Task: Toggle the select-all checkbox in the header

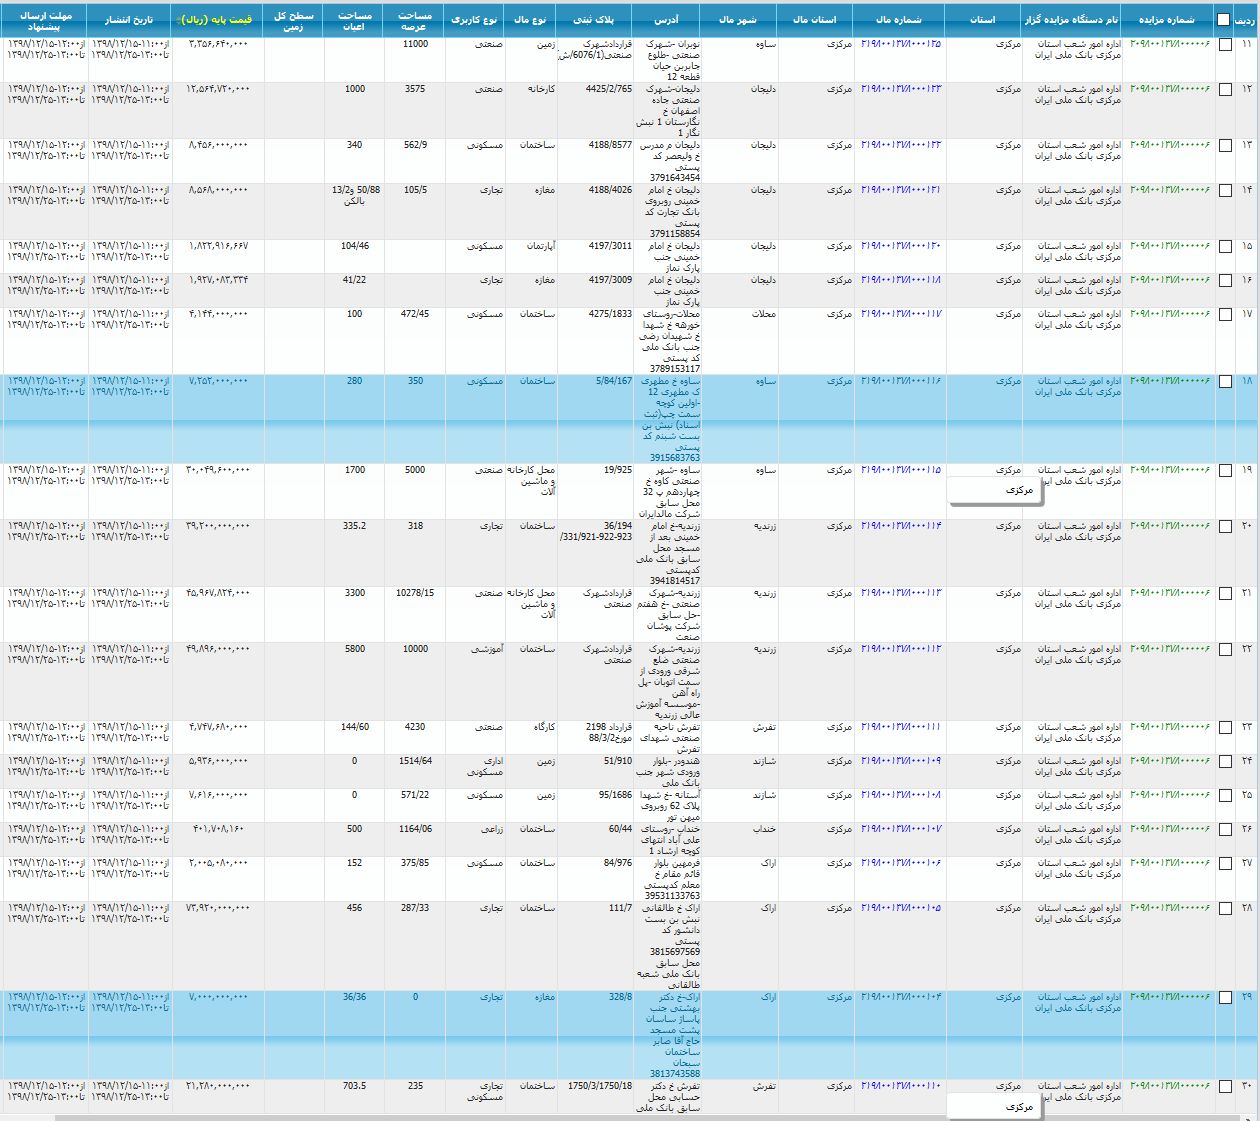Action: click(1223, 20)
